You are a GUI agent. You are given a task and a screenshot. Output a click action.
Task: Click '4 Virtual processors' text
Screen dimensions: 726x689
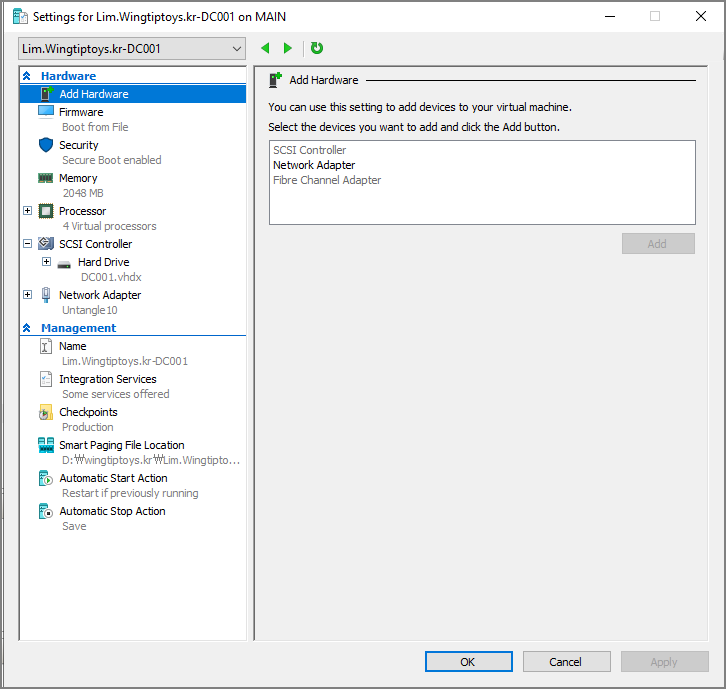[109, 226]
